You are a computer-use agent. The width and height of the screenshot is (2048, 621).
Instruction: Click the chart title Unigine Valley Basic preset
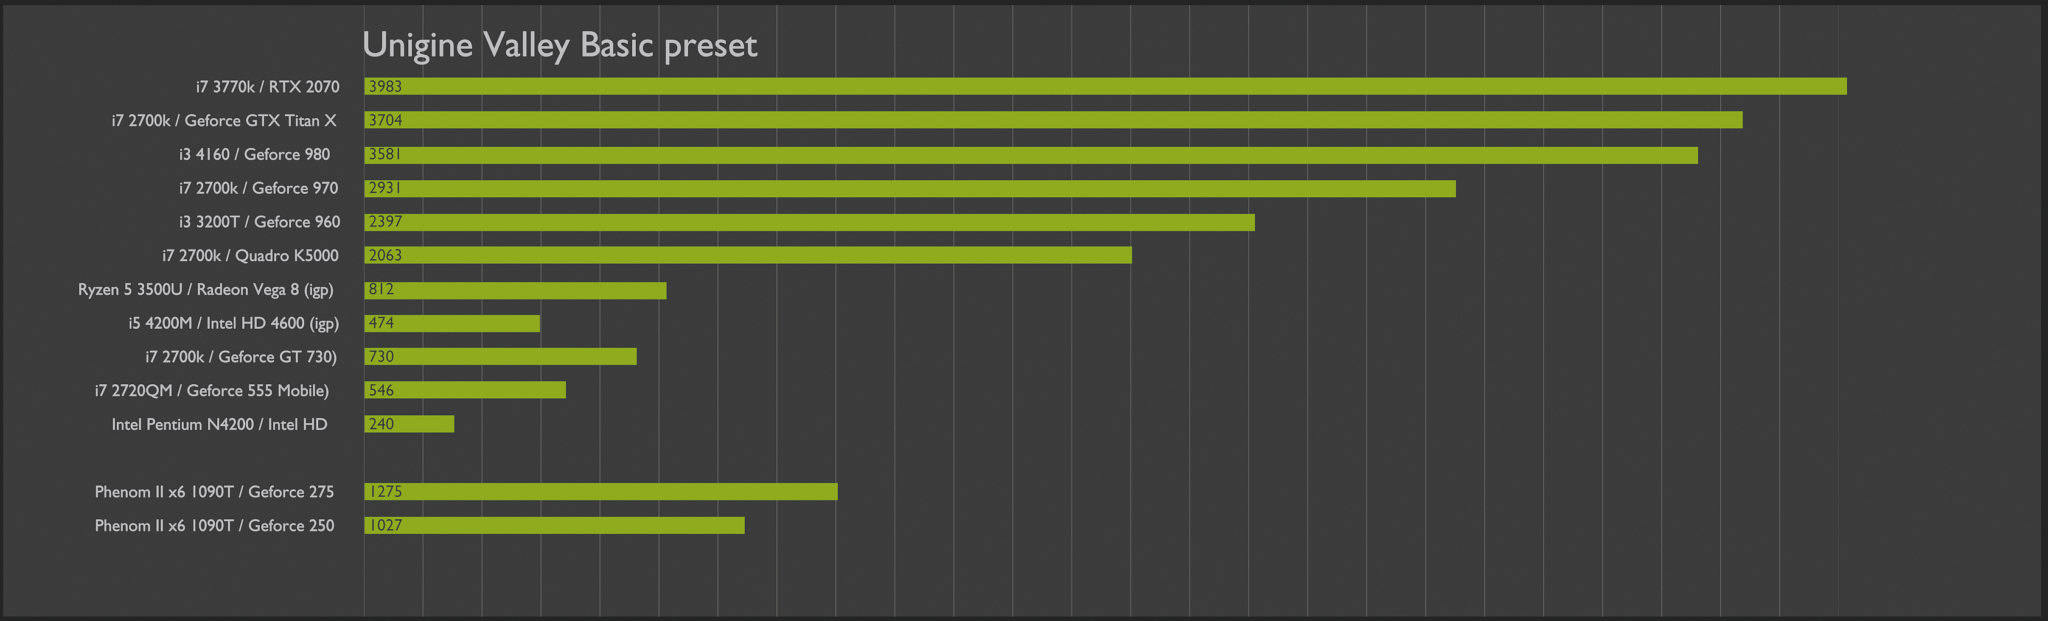click(559, 46)
